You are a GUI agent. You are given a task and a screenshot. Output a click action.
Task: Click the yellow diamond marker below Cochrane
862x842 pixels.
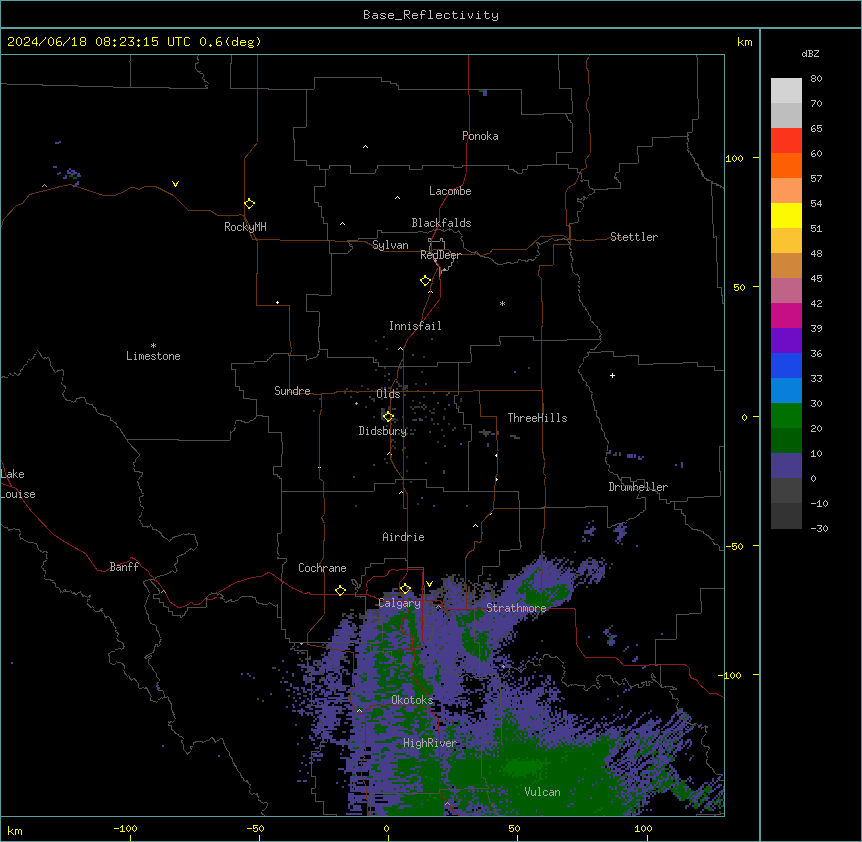tap(340, 590)
